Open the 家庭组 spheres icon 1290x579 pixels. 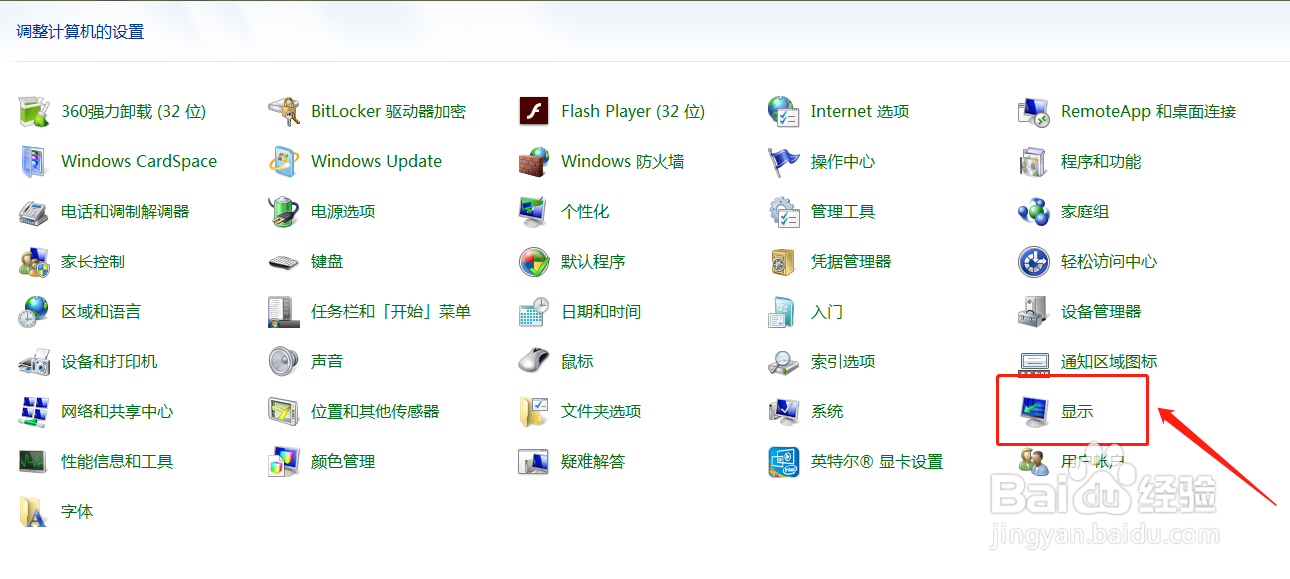[x=1033, y=212]
